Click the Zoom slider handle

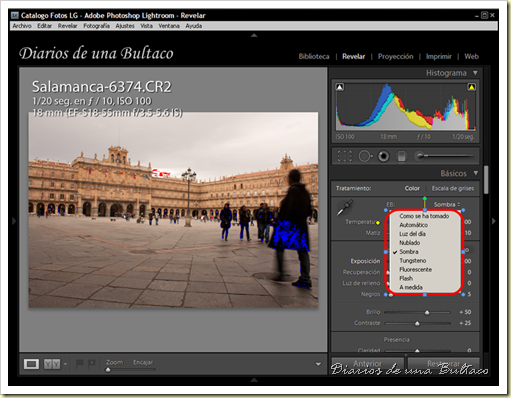click(108, 369)
